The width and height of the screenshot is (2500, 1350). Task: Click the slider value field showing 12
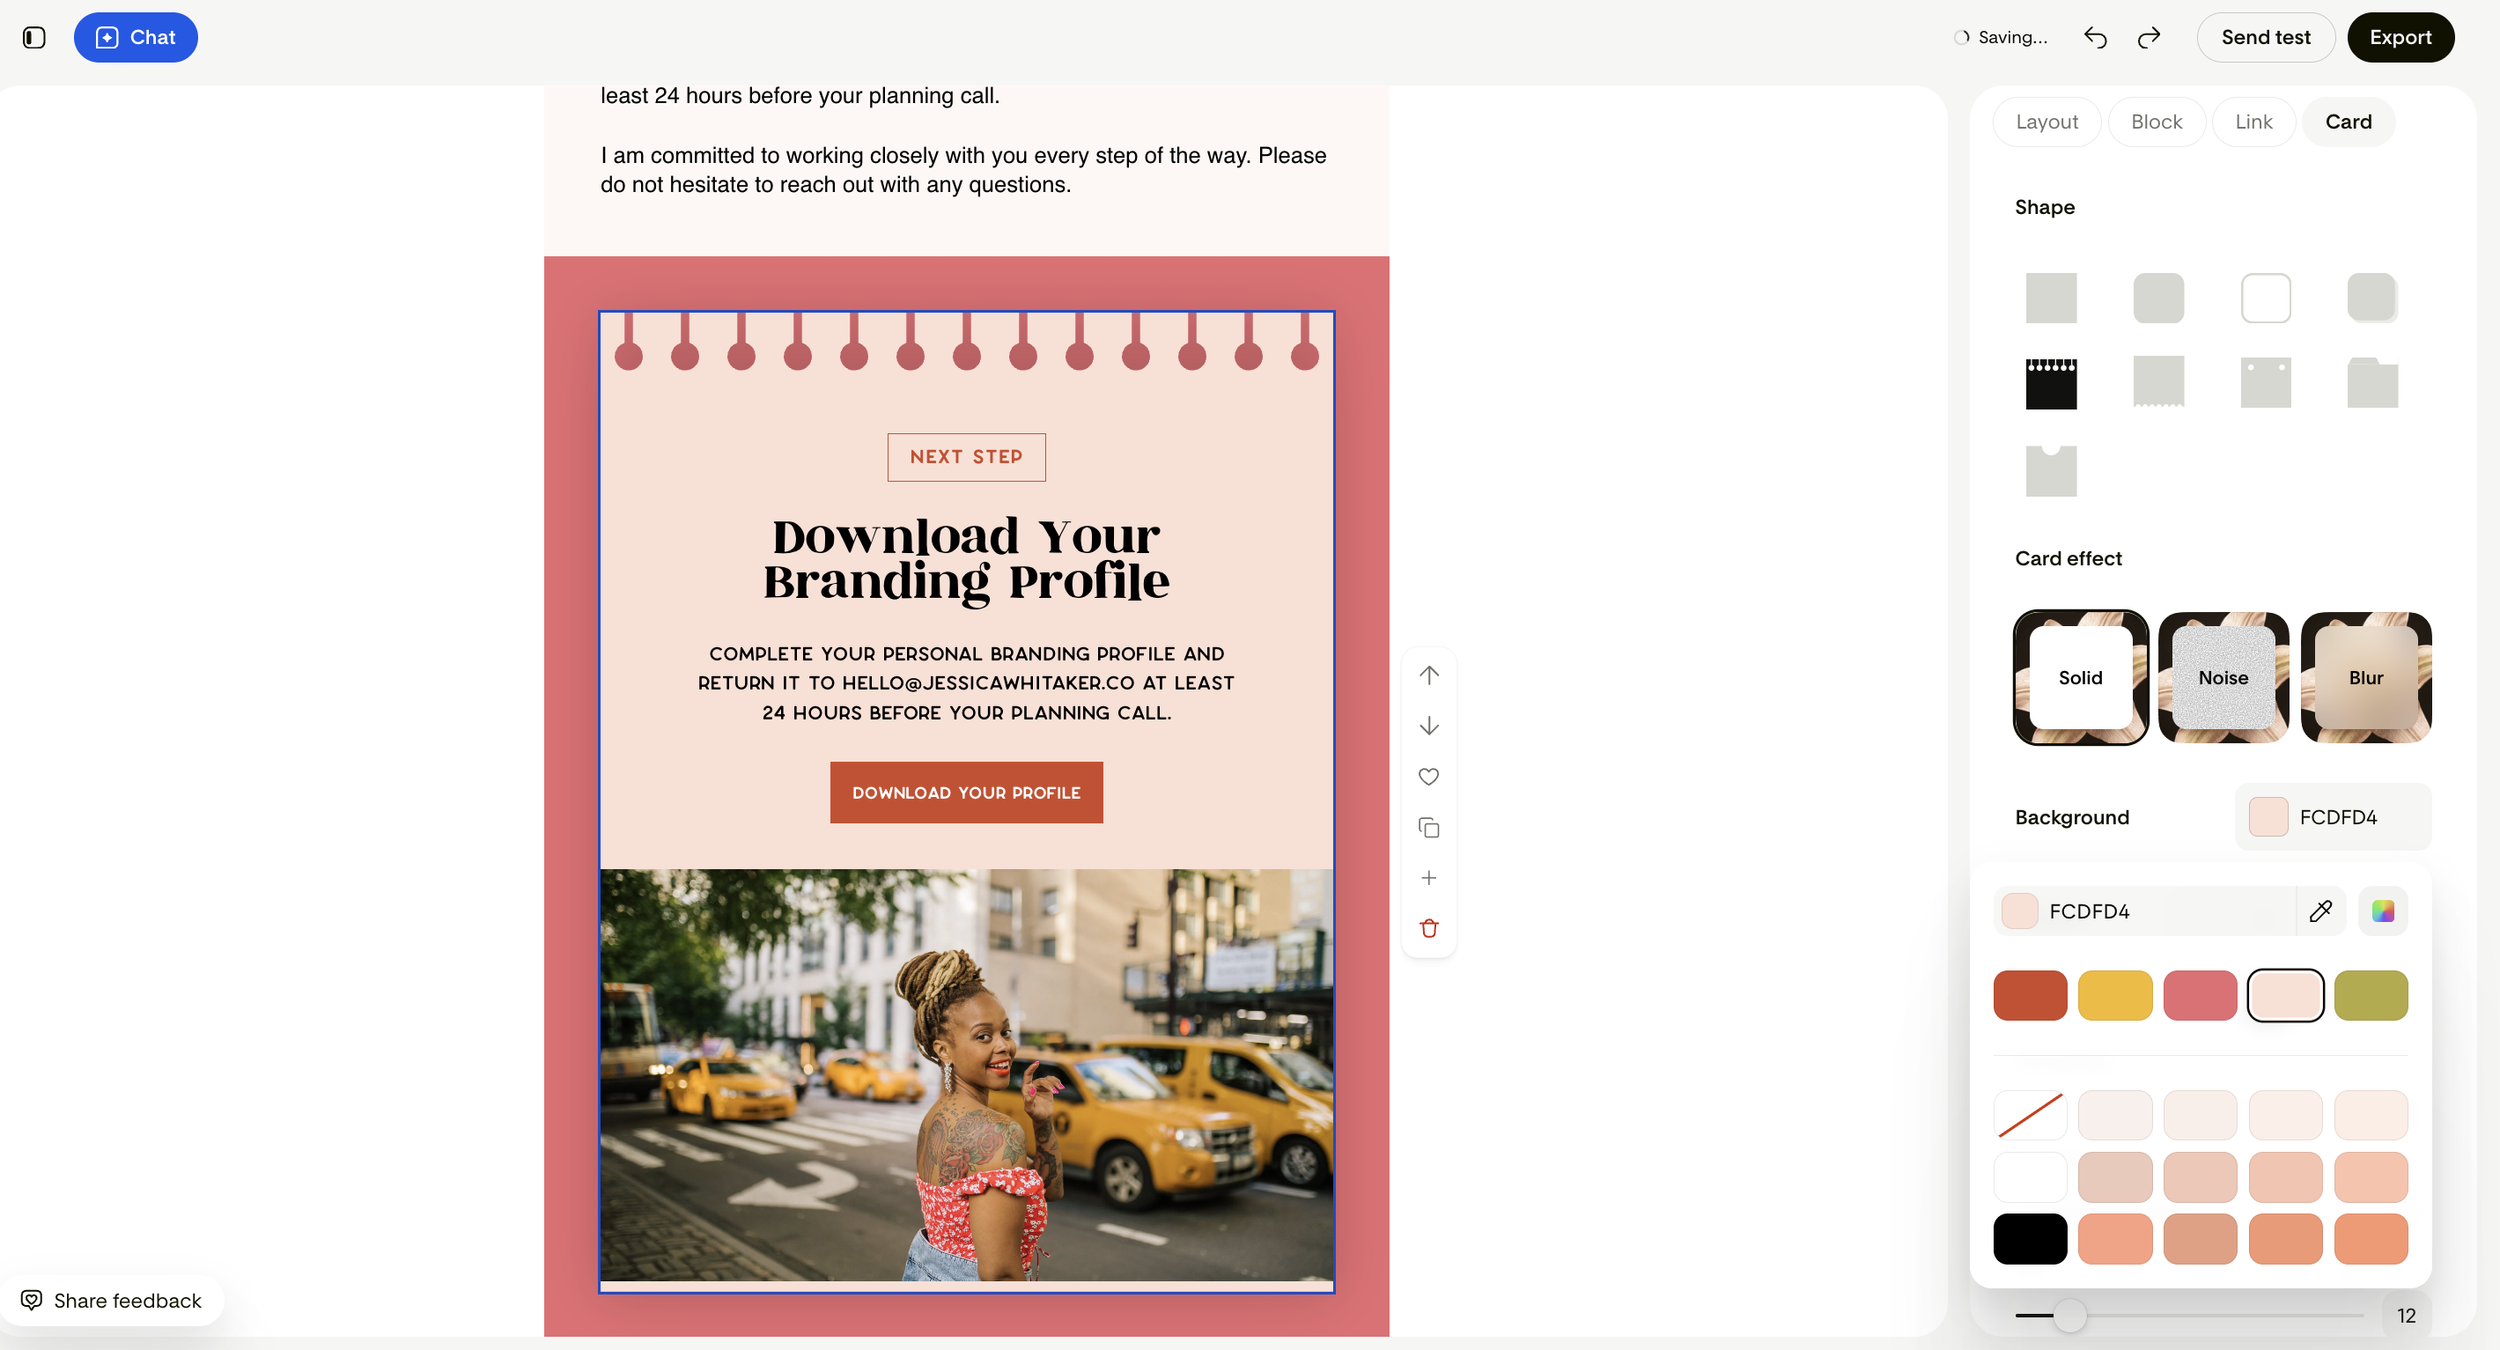click(x=2406, y=1315)
